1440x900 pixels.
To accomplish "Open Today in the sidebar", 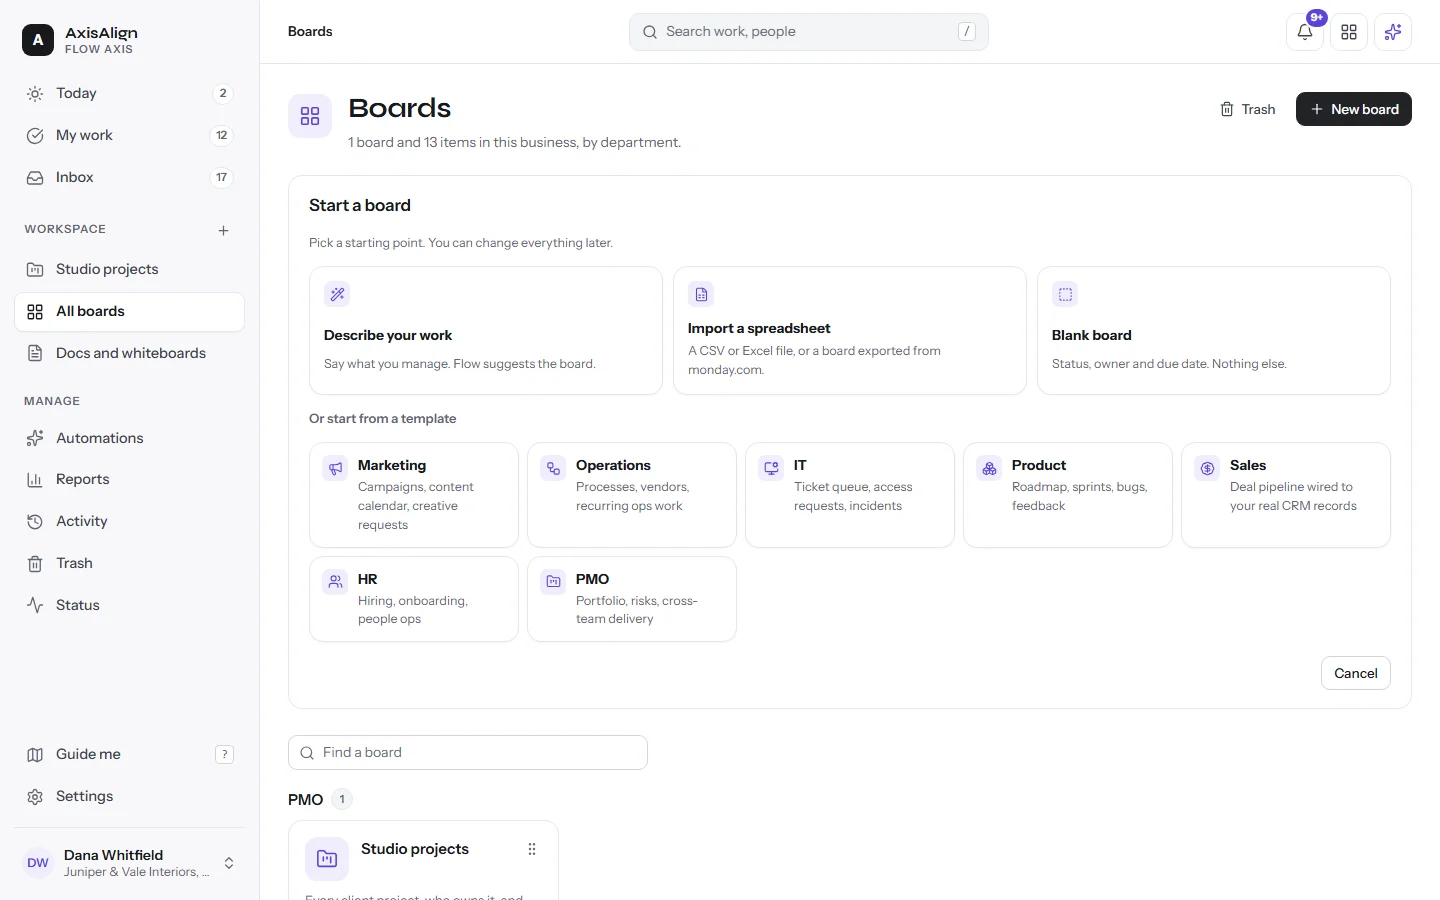I will (x=129, y=93).
